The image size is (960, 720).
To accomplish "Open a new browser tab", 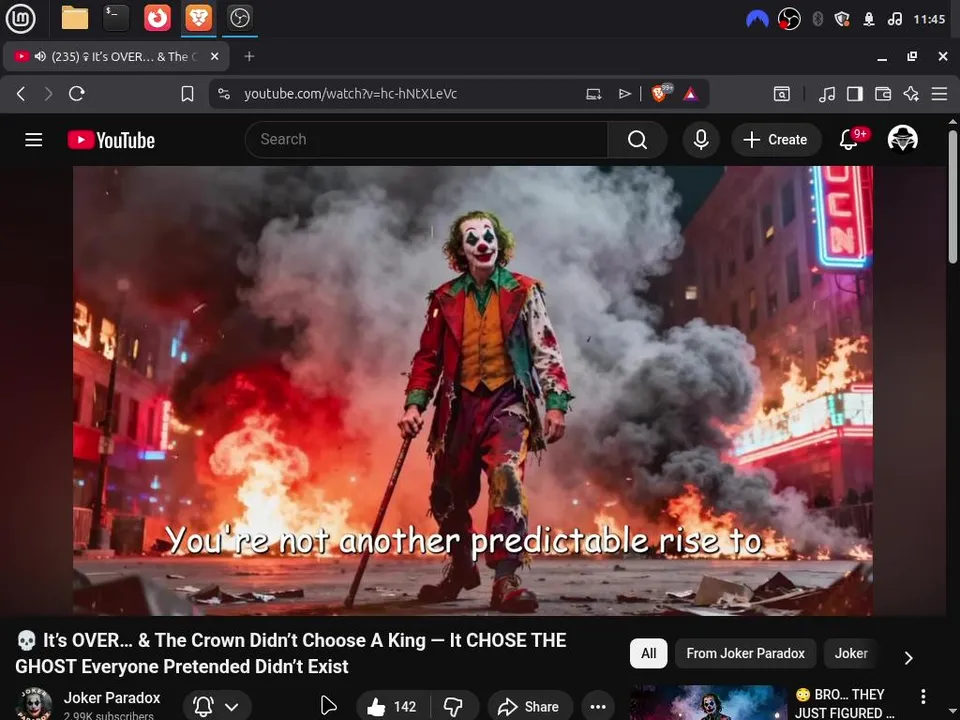I will (249, 56).
